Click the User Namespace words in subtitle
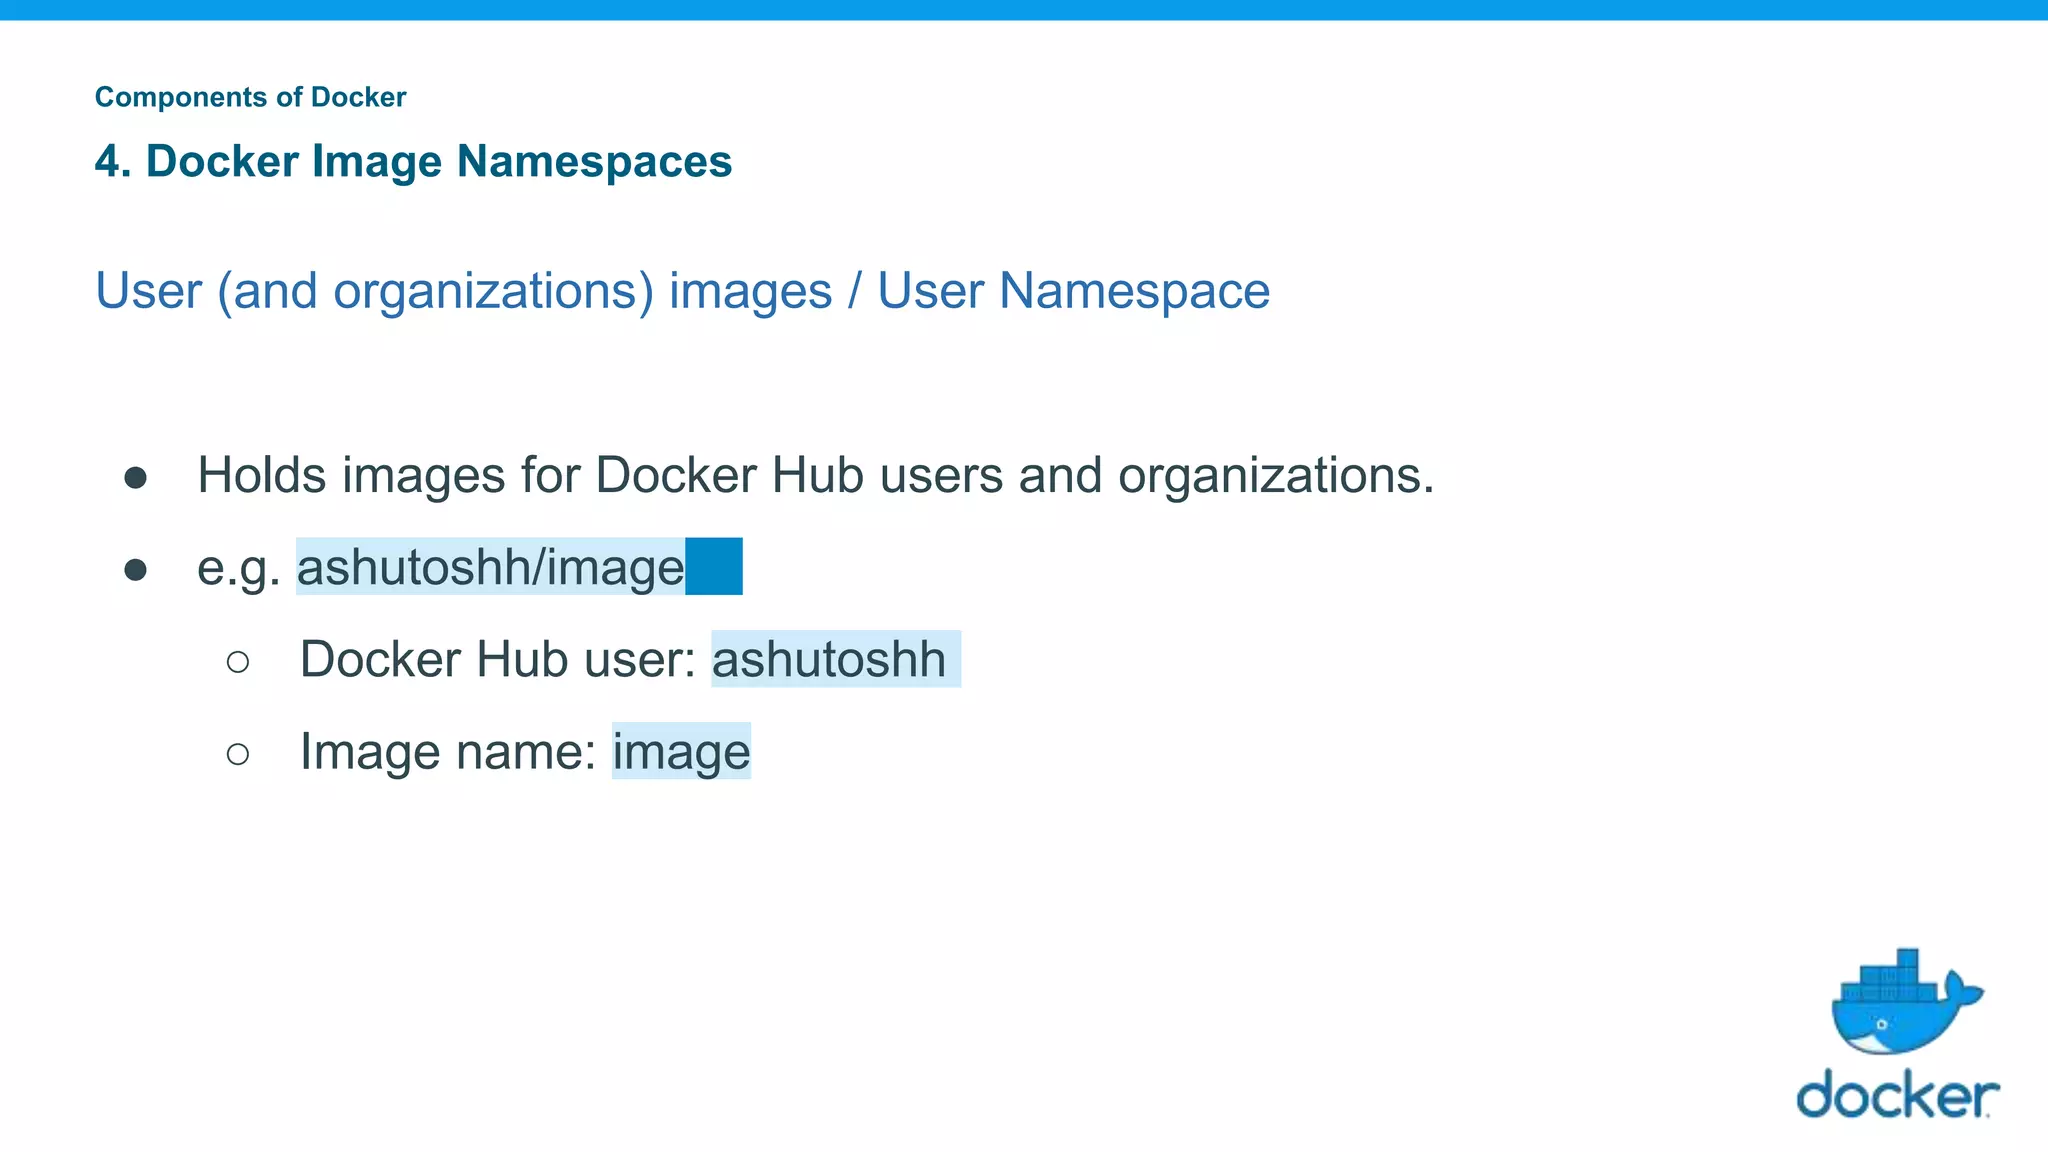The height and width of the screenshot is (1152, 2048). coord(1073,291)
